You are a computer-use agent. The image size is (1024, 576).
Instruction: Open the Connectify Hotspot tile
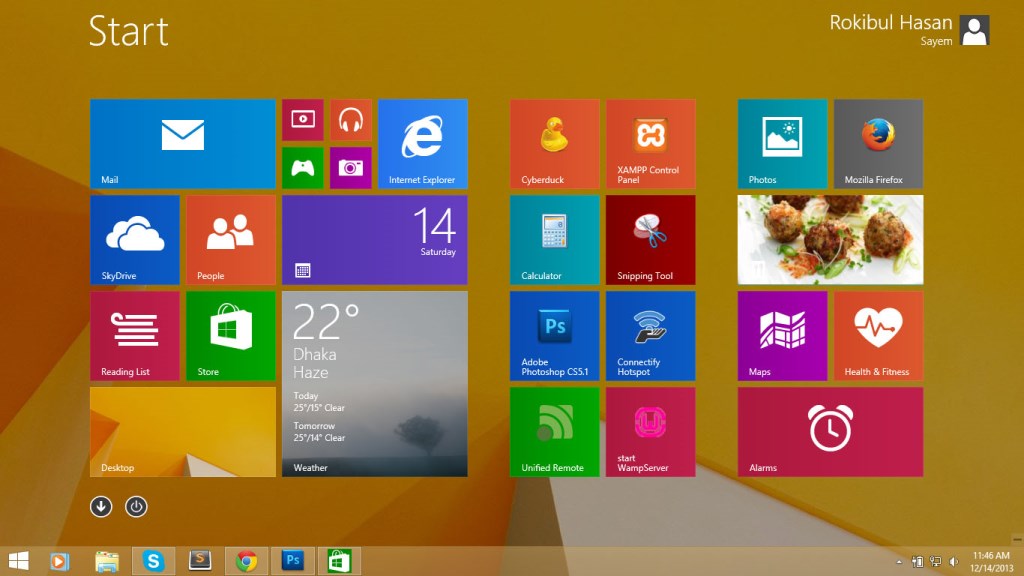tap(650, 335)
